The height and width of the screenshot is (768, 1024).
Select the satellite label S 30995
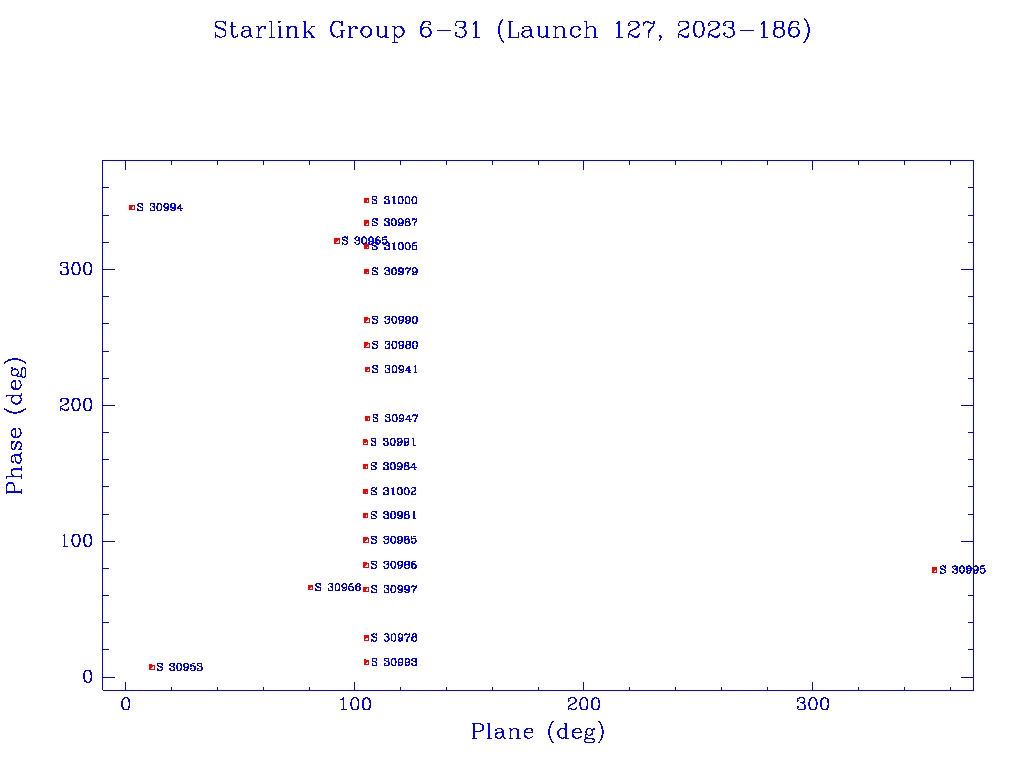[963, 570]
